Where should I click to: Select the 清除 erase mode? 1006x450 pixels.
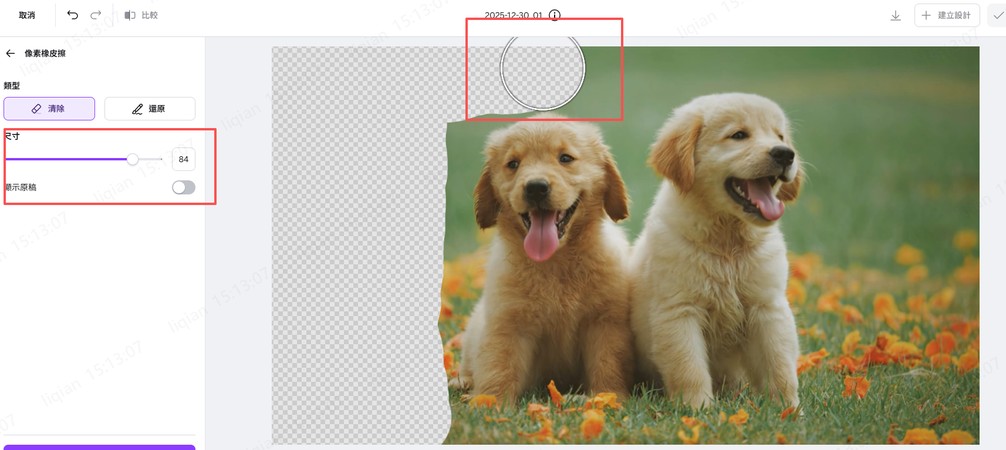click(49, 108)
